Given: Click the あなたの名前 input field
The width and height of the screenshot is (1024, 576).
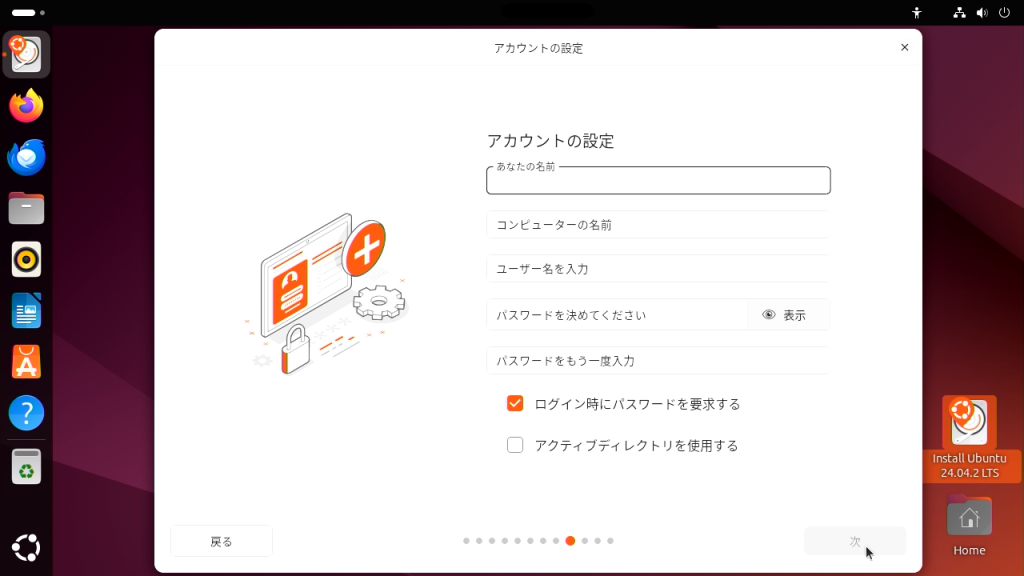Looking at the screenshot, I should click(x=658, y=180).
